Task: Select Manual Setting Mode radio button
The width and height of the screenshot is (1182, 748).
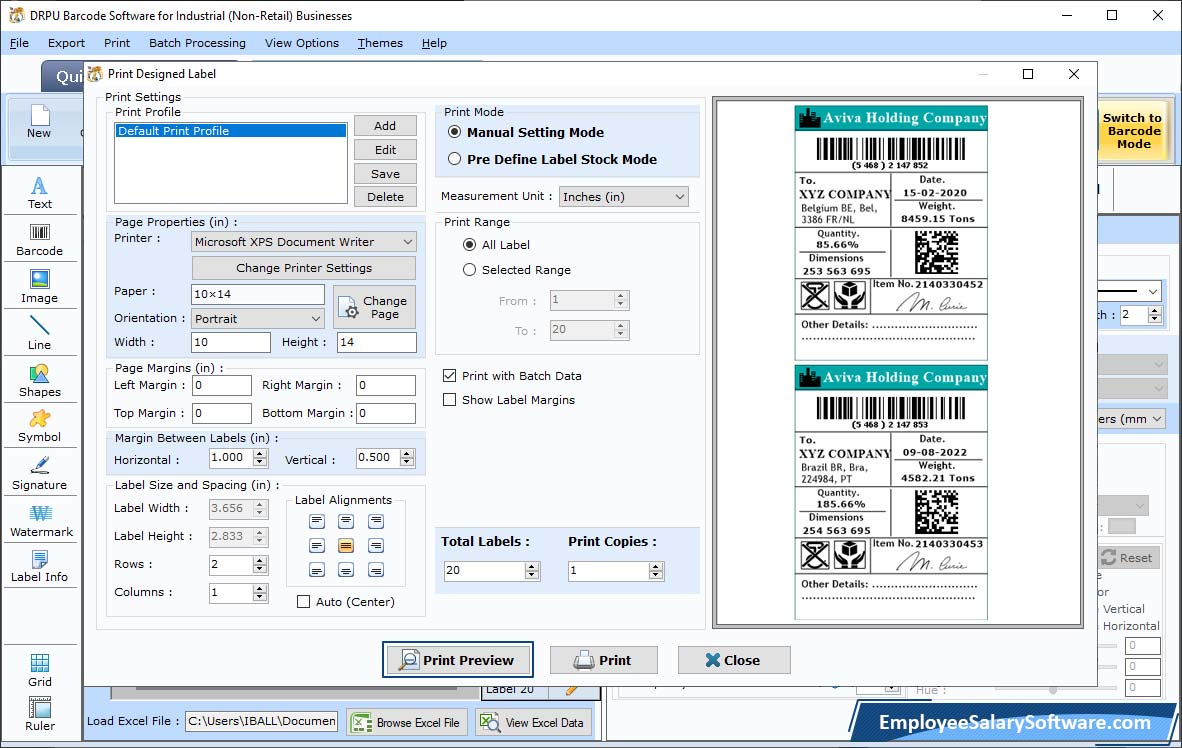Action: point(455,132)
